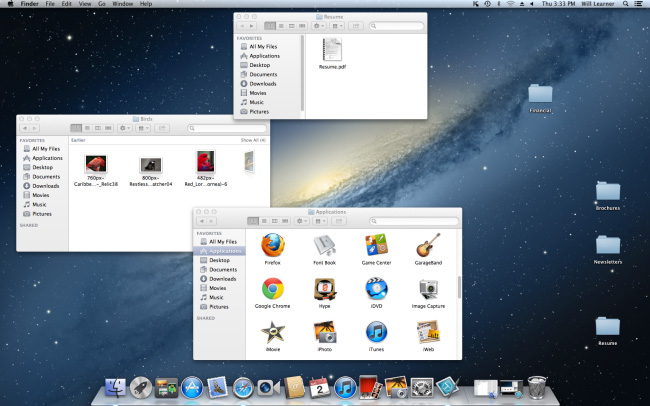Open the Action gear dropdown in Applications window
Image resolution: width=650 pixels, height=406 pixels.
point(303,220)
